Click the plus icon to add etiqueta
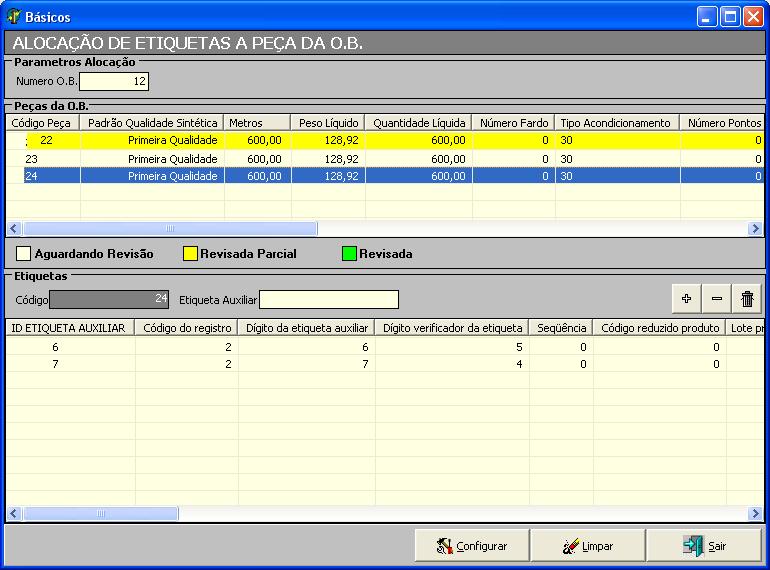 (x=686, y=298)
